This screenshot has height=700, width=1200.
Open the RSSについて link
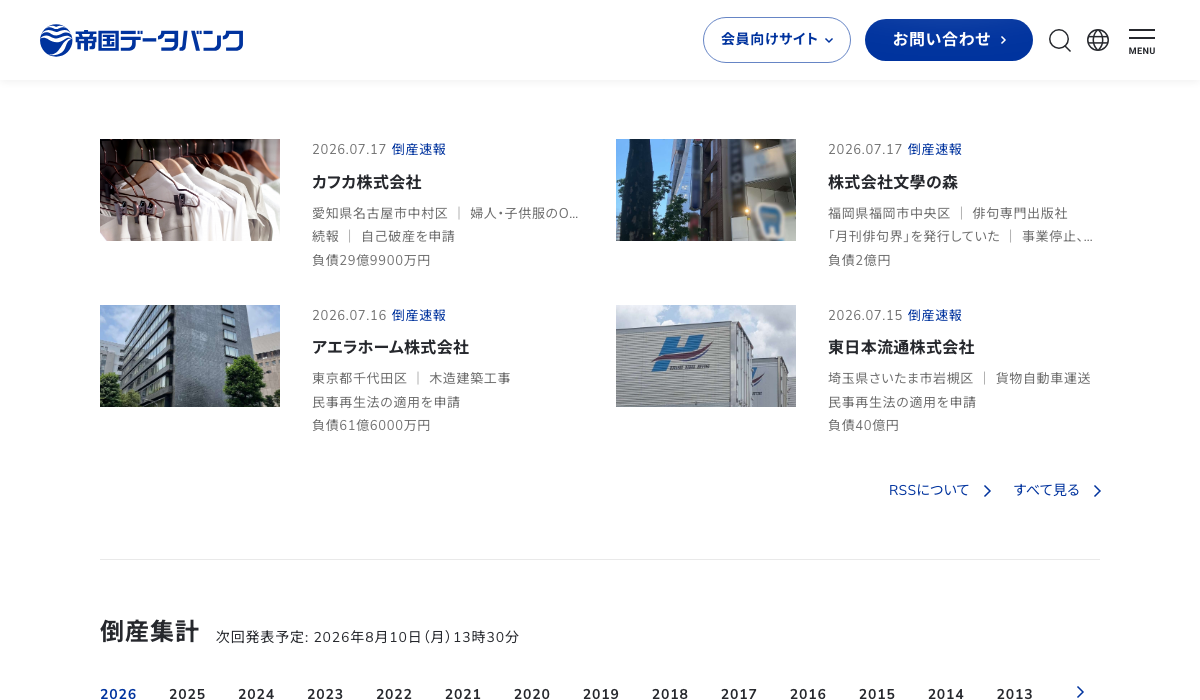[929, 490]
